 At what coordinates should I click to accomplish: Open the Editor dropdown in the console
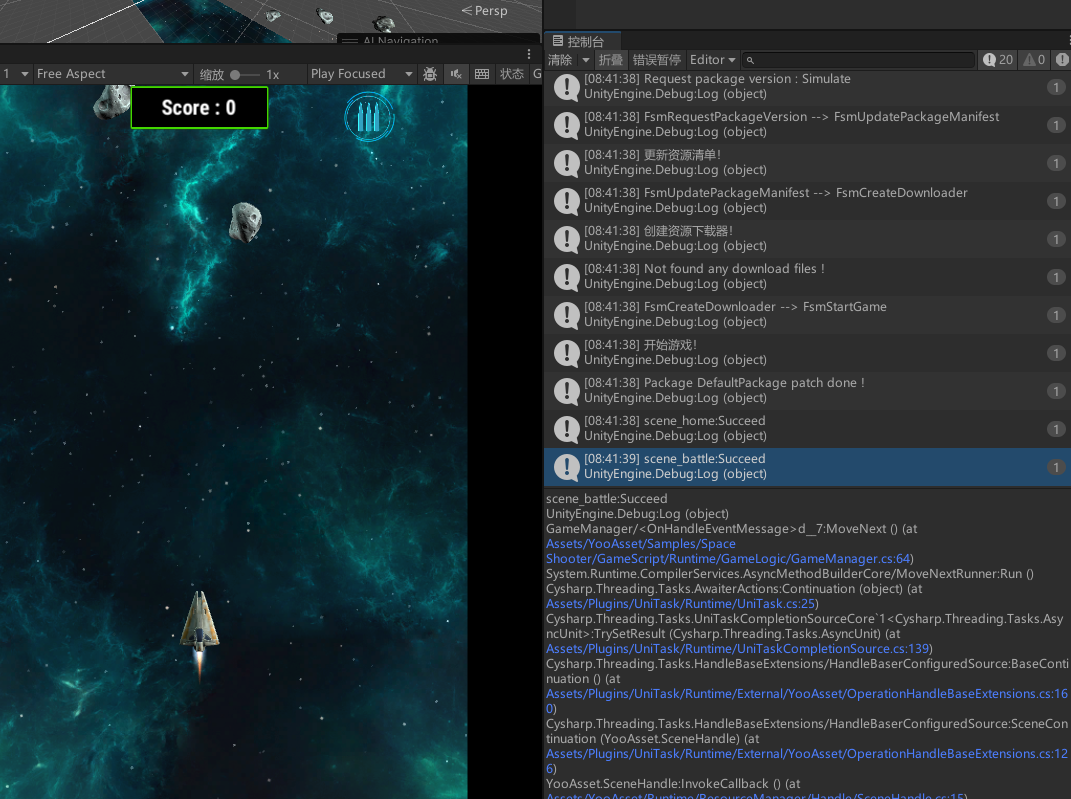(x=712, y=60)
